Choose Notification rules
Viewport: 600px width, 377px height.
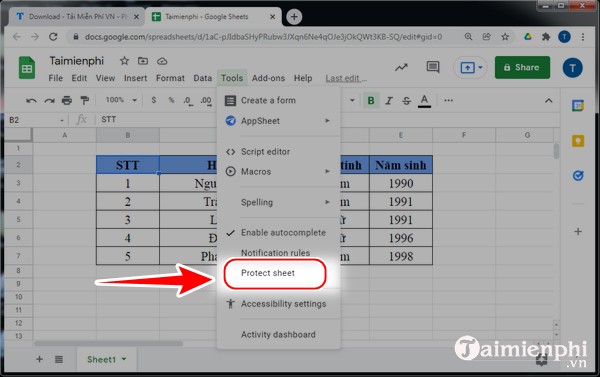[279, 253]
